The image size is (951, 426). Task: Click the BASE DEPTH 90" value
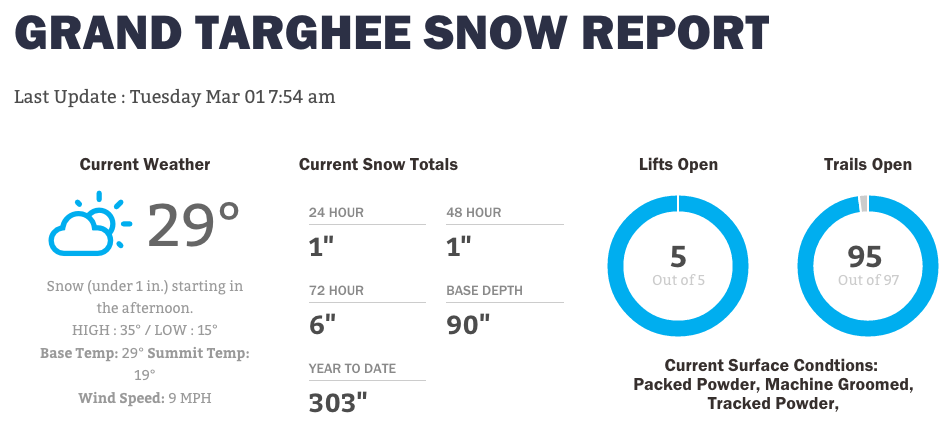pyautogui.click(x=468, y=325)
